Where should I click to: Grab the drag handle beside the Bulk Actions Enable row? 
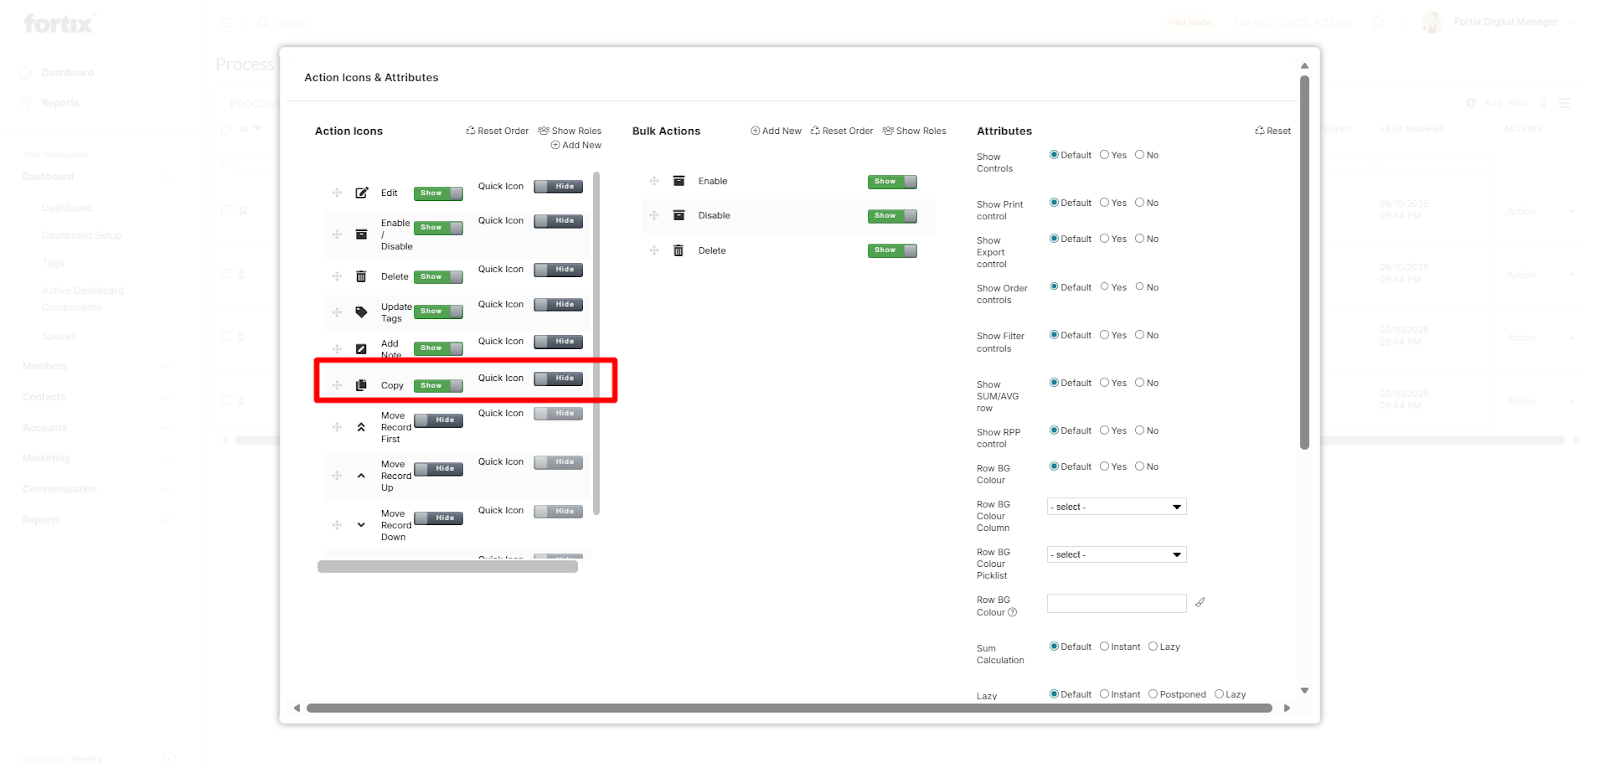(x=654, y=181)
